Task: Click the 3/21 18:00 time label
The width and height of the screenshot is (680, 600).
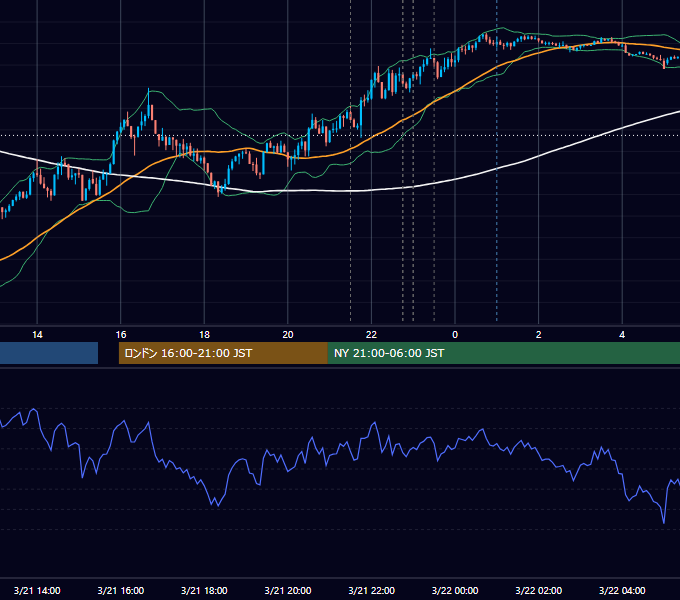Action: [x=204, y=590]
